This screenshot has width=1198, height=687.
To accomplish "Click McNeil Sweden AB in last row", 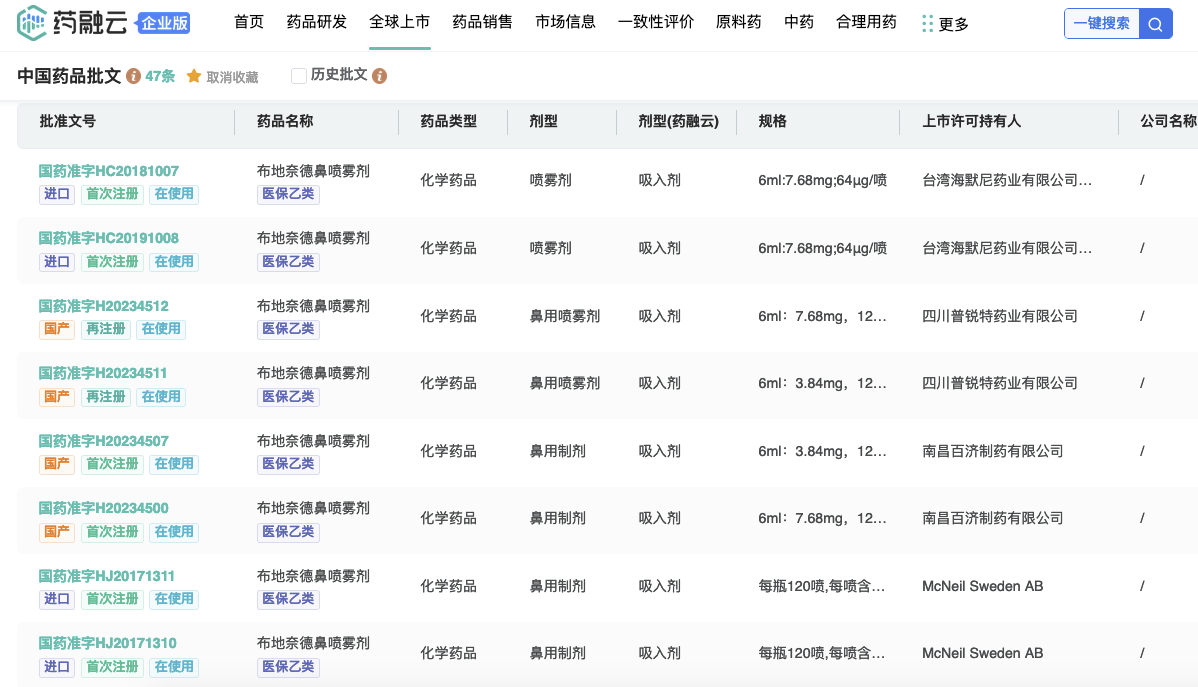I will tap(982, 653).
